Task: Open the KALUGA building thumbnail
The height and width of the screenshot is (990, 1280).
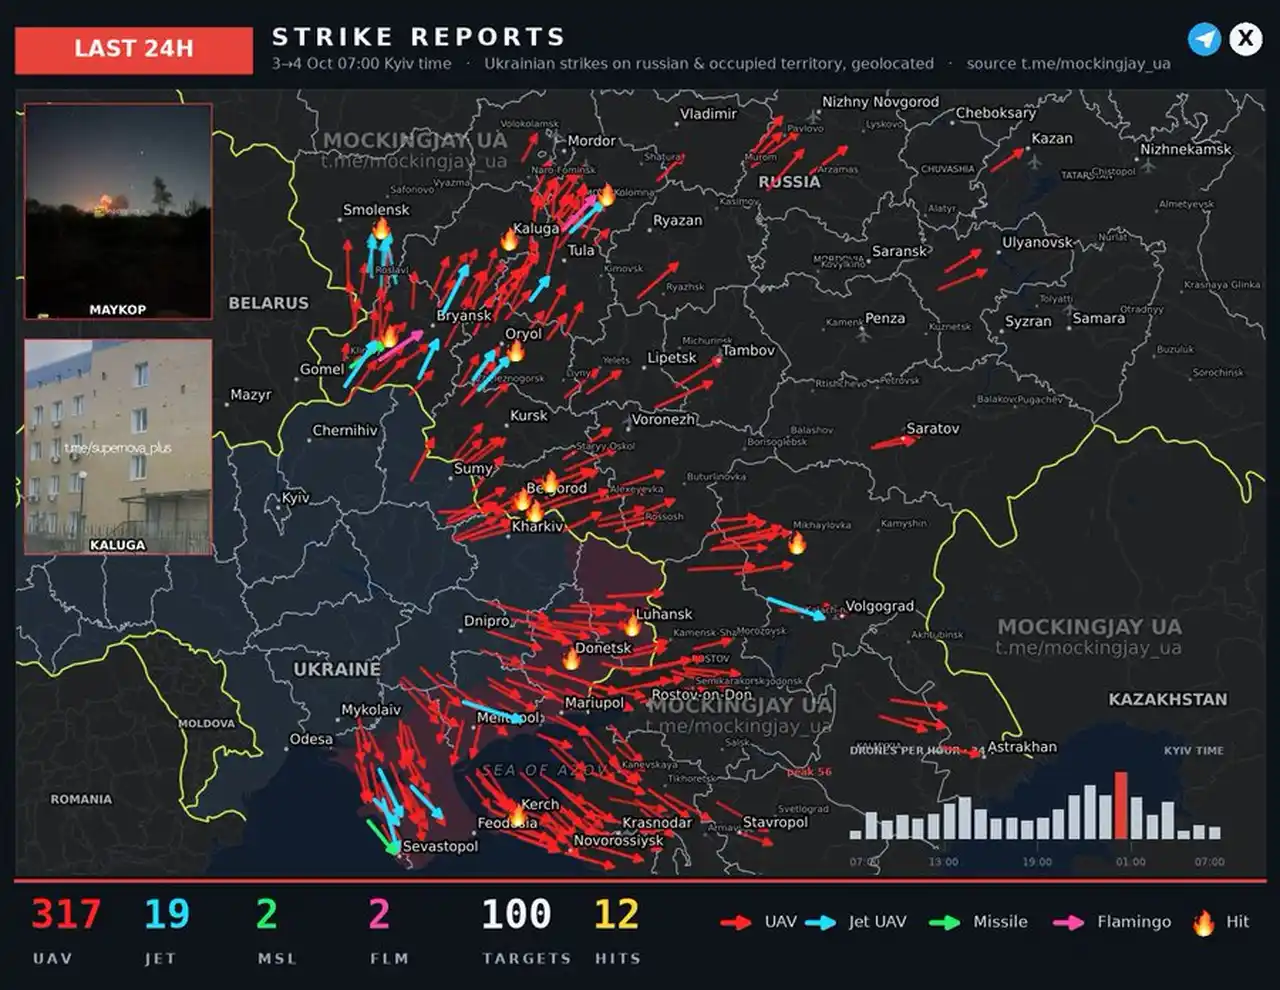Action: (118, 447)
